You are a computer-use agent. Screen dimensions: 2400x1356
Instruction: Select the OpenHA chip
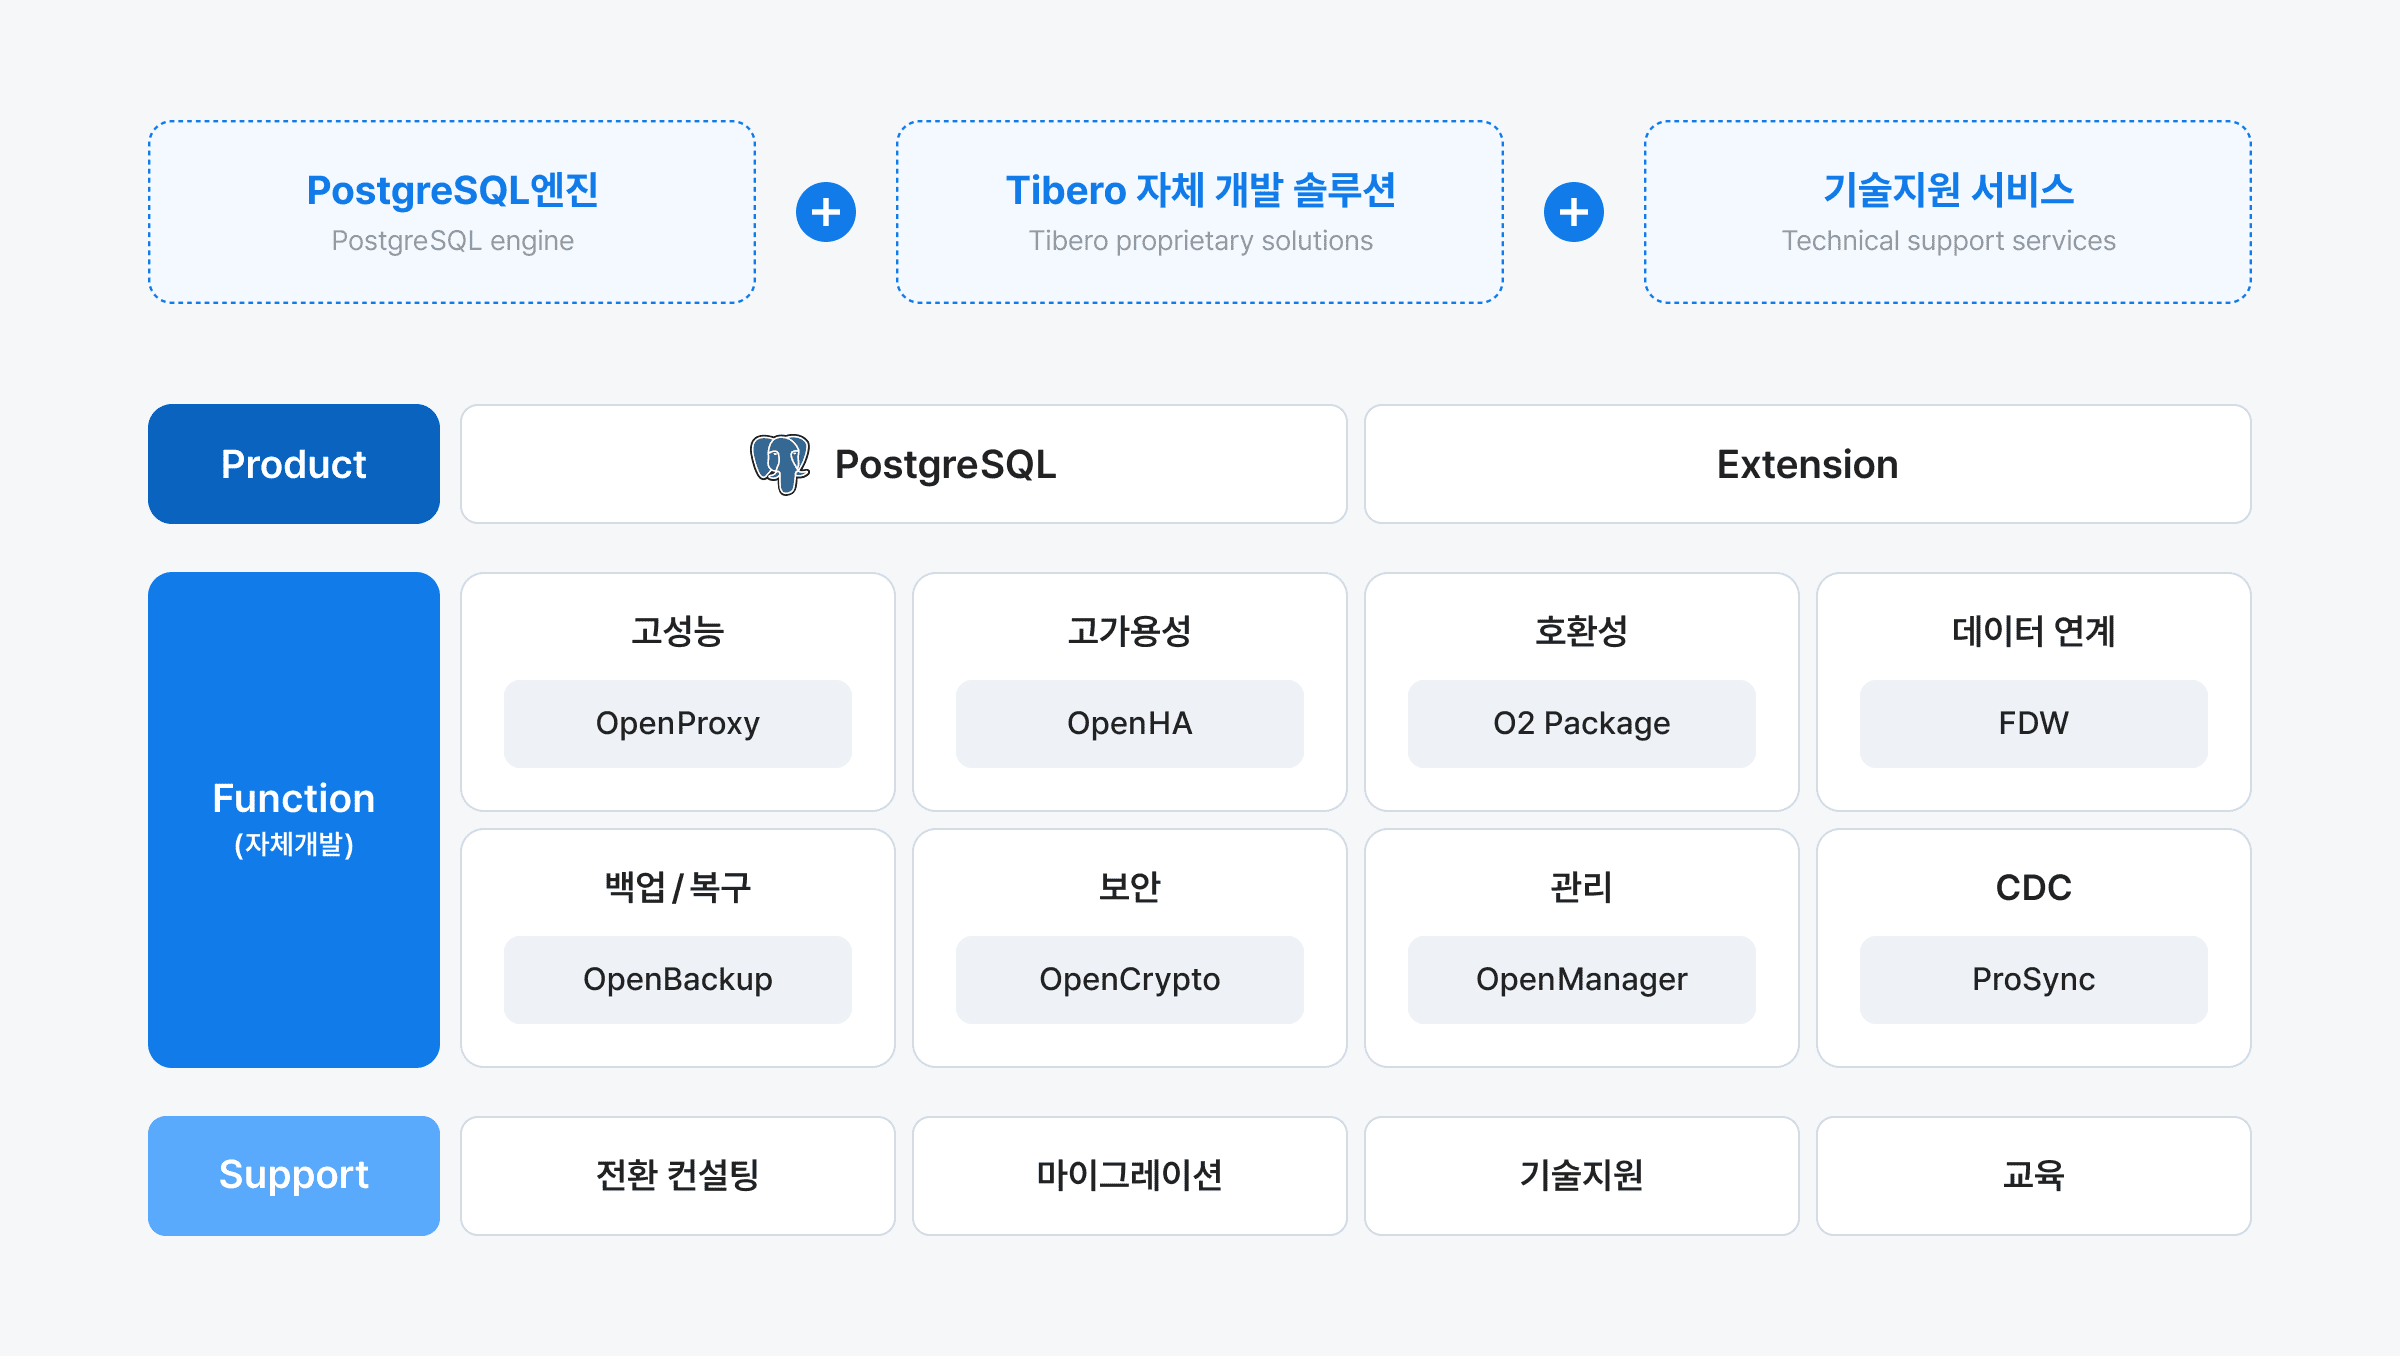pos(1129,723)
